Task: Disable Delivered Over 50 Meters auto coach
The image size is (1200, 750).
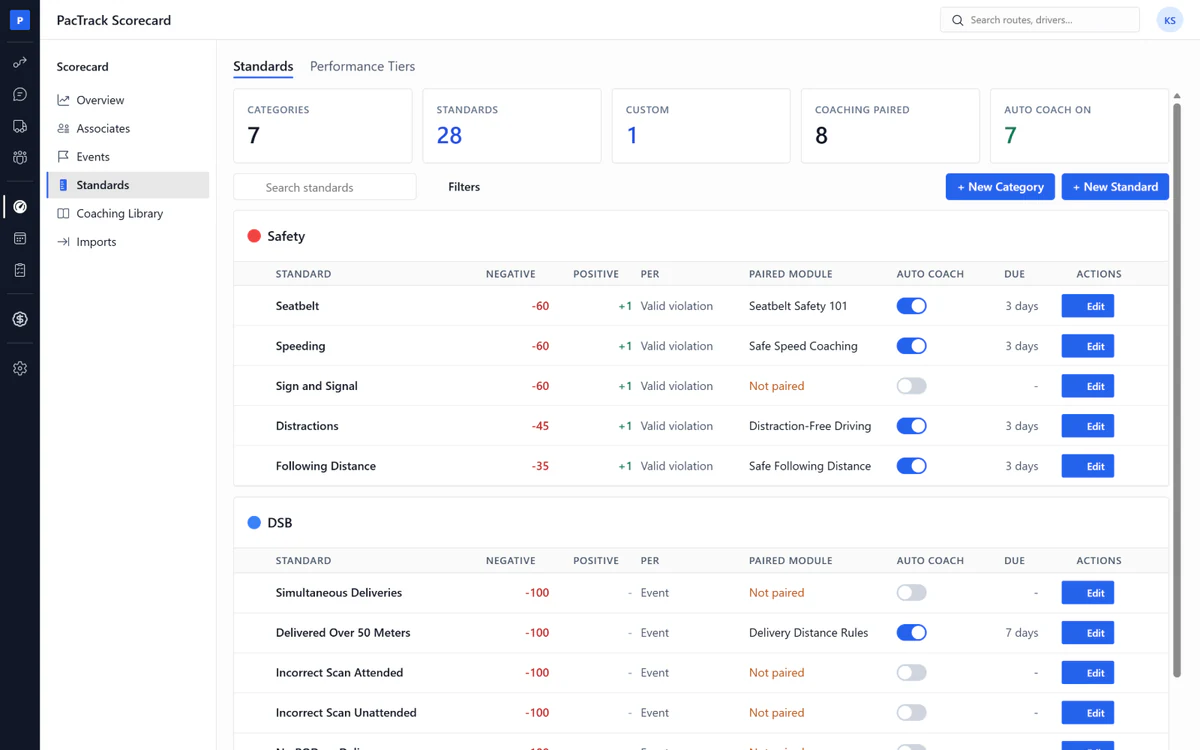Action: tap(911, 633)
